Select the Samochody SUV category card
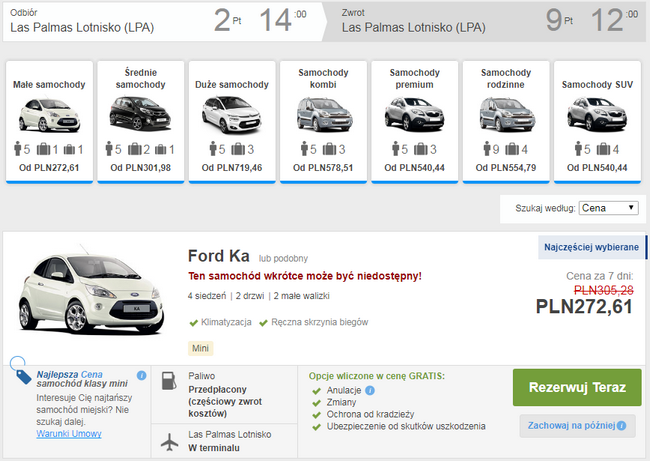 tap(597, 122)
